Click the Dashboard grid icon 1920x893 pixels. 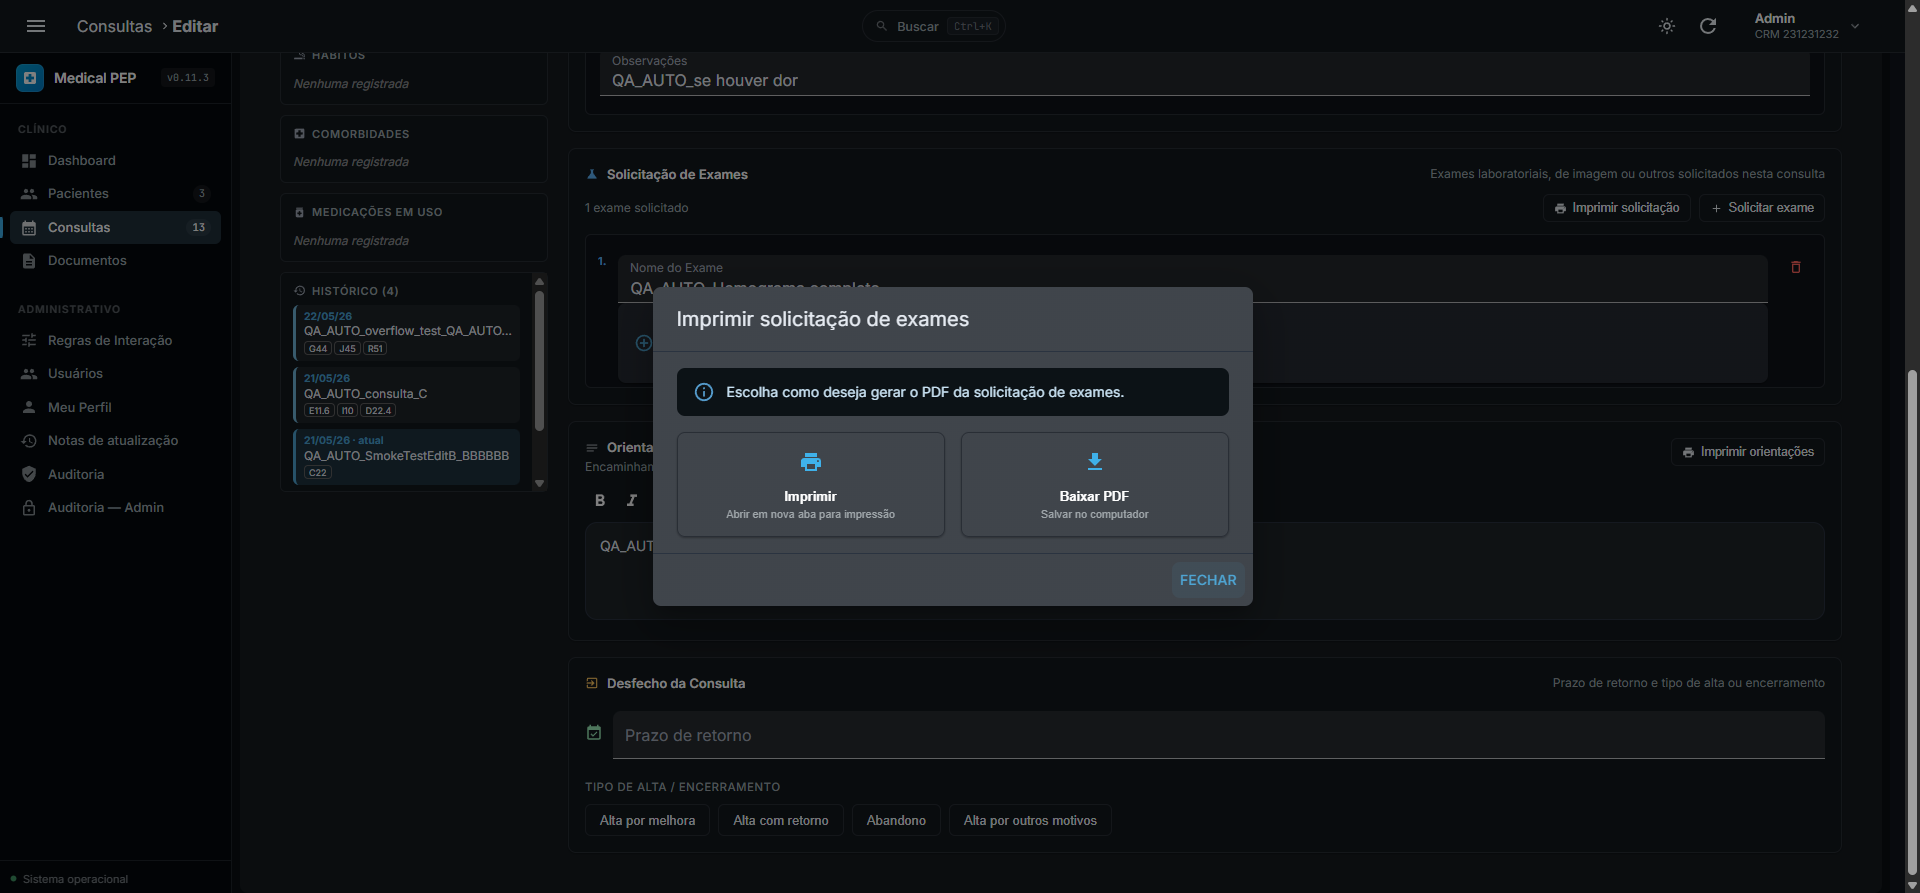(x=29, y=160)
